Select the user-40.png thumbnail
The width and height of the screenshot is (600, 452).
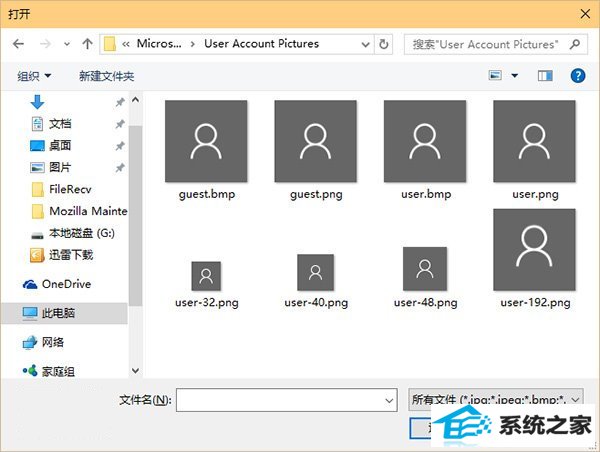[x=316, y=273]
